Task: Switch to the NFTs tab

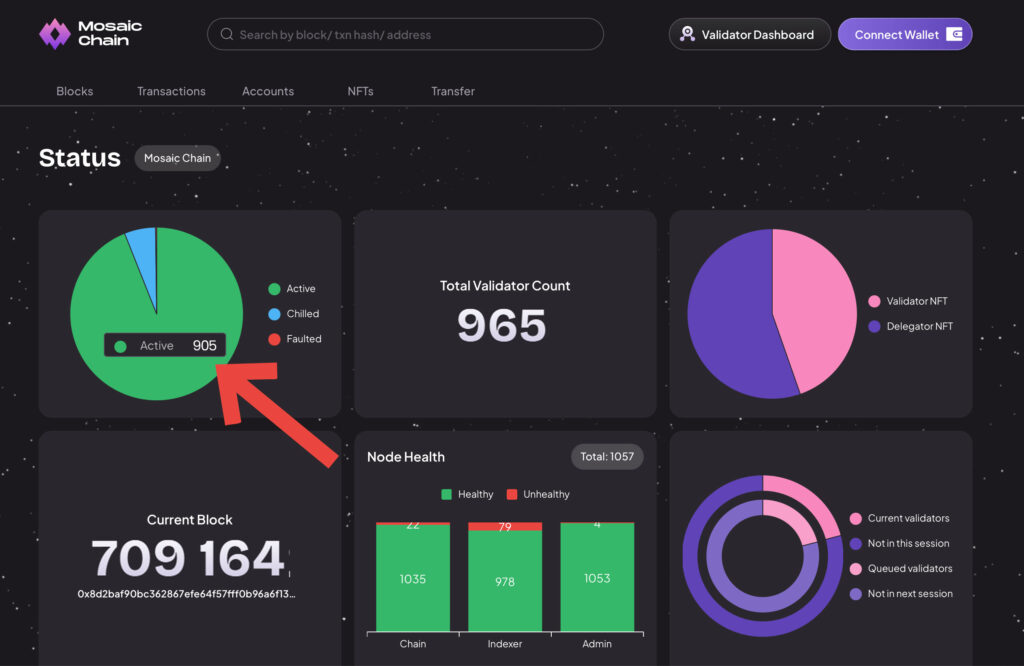Action: pos(360,91)
